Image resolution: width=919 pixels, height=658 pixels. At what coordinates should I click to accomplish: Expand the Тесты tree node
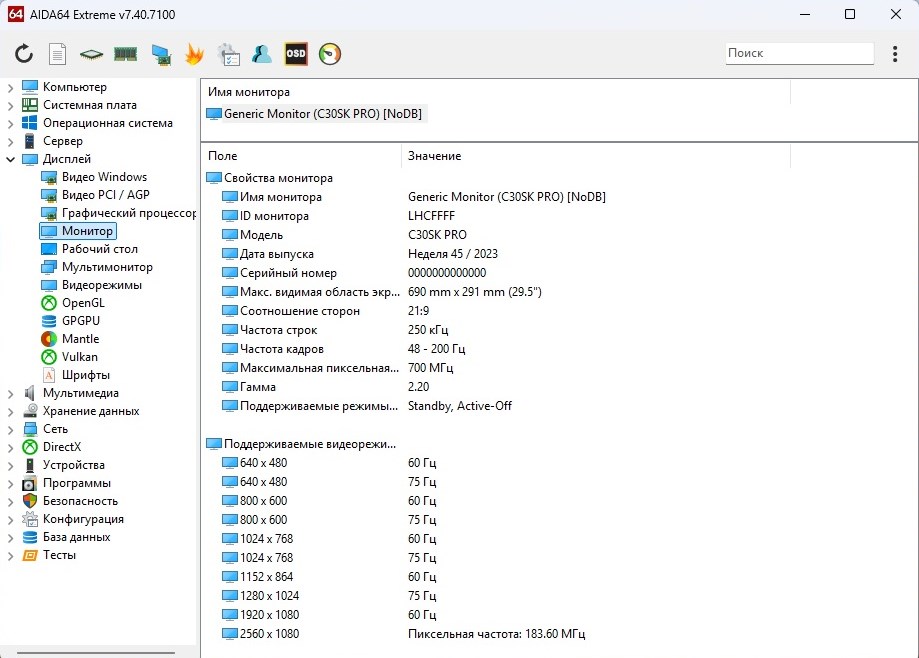(x=10, y=555)
